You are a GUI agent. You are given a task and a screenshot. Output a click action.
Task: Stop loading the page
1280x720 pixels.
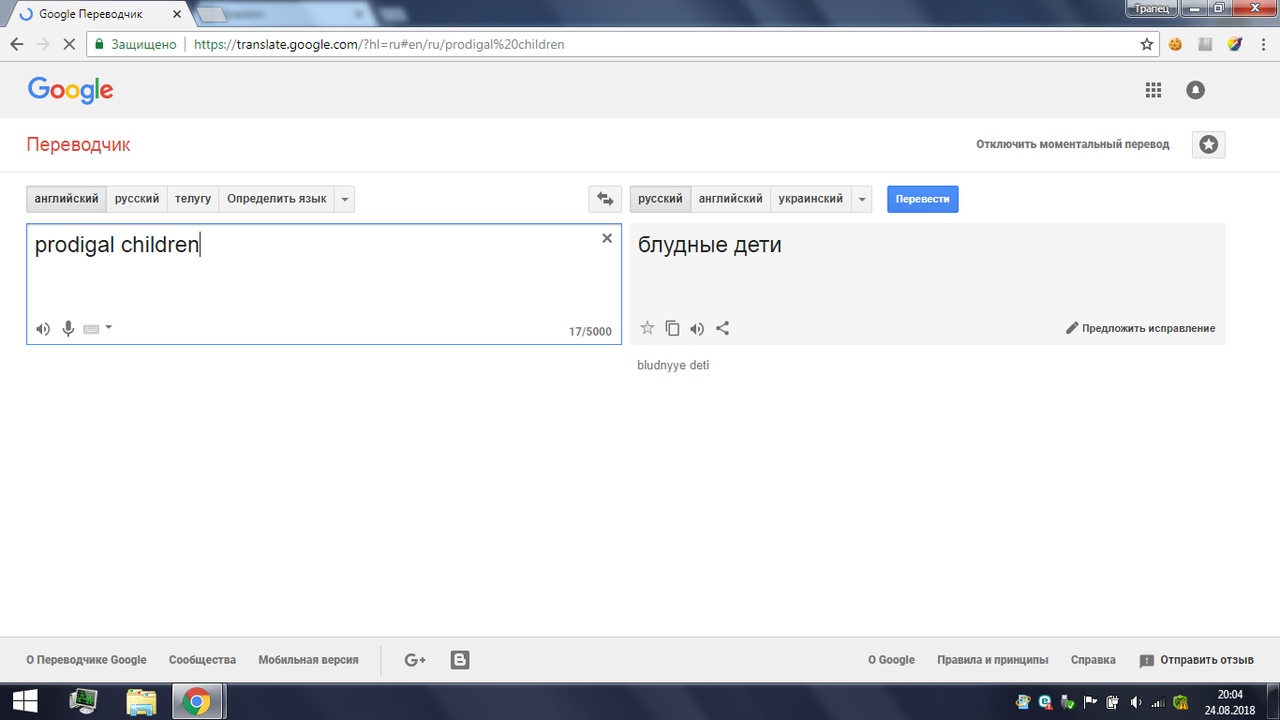click(69, 45)
